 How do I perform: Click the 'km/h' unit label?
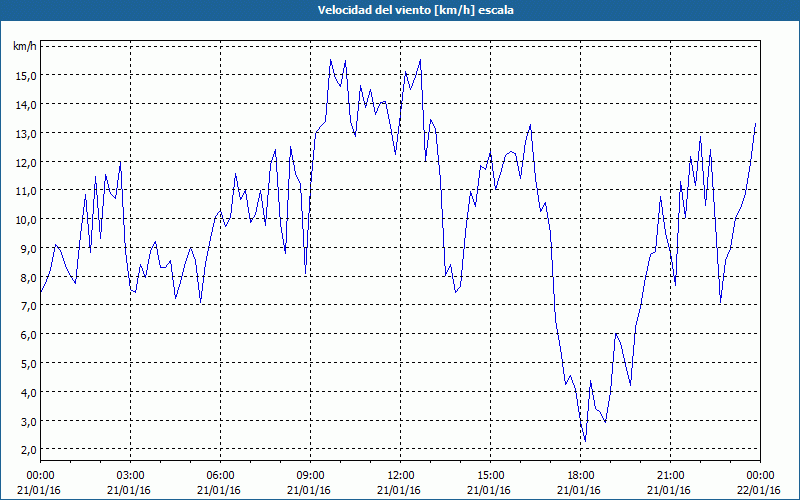tap(24, 46)
